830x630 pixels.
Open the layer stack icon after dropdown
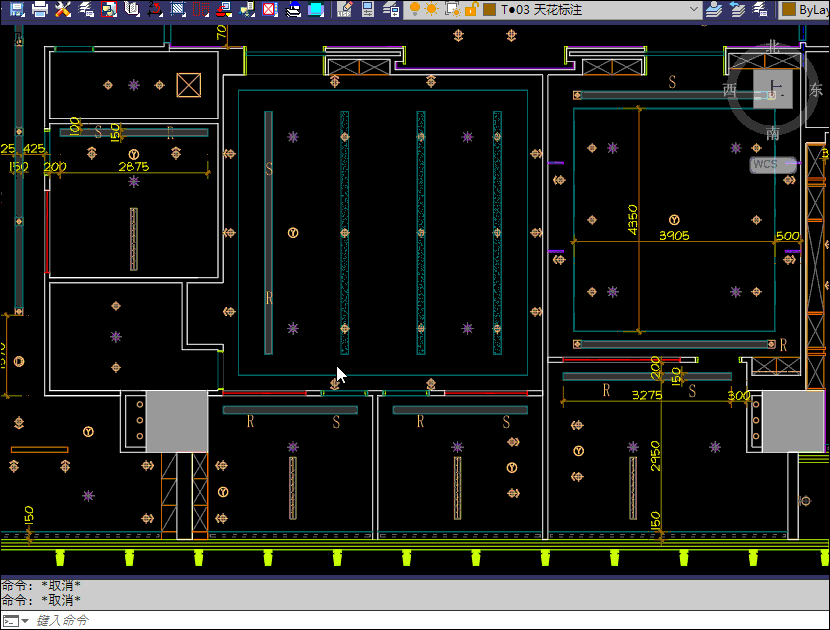click(714, 9)
